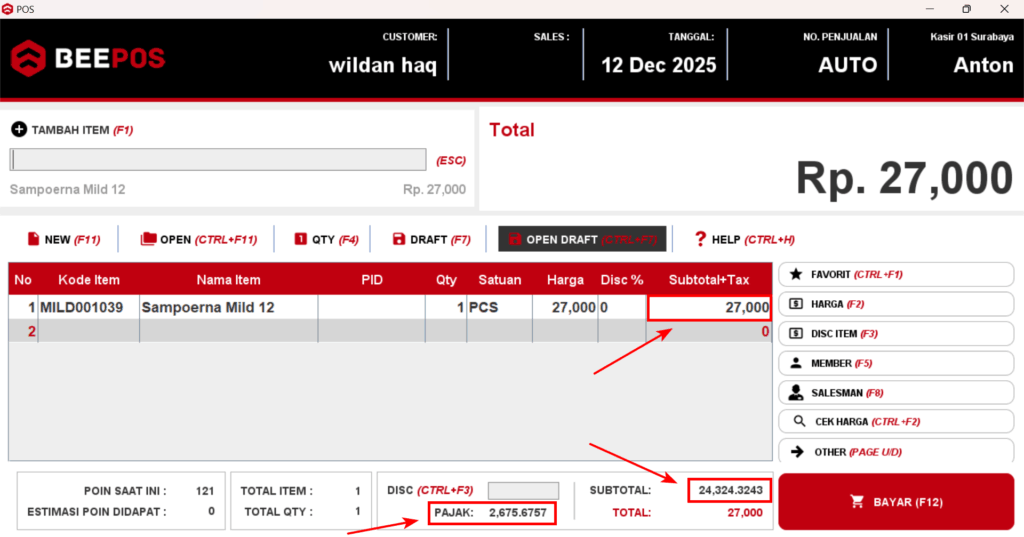The image size is (1024, 537).
Task: Click the plus icon beside Tambah Item
Action: (x=19, y=130)
